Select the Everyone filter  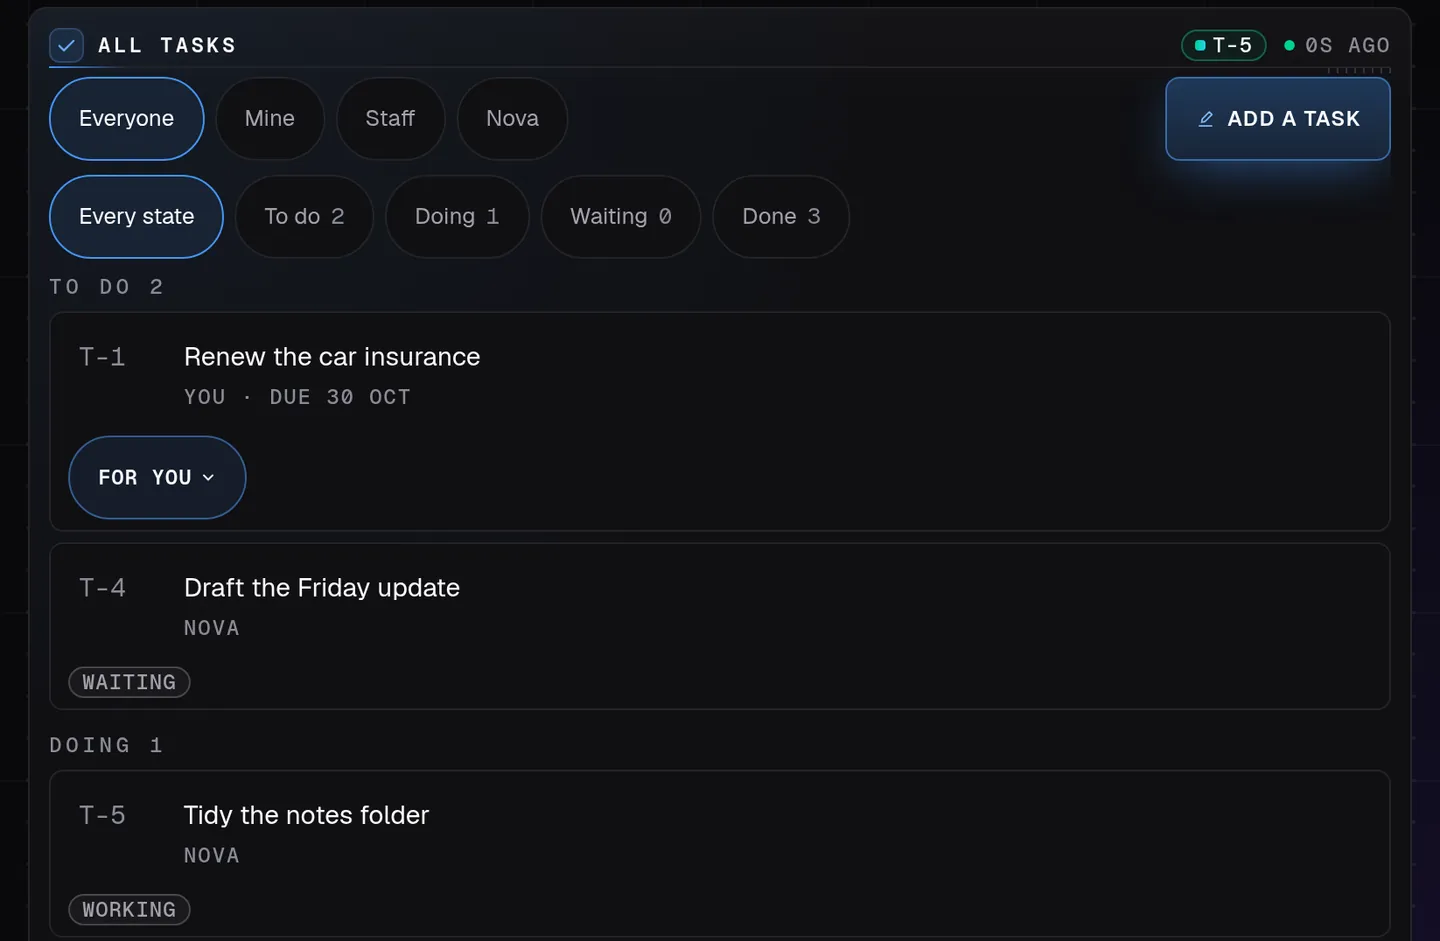click(126, 119)
